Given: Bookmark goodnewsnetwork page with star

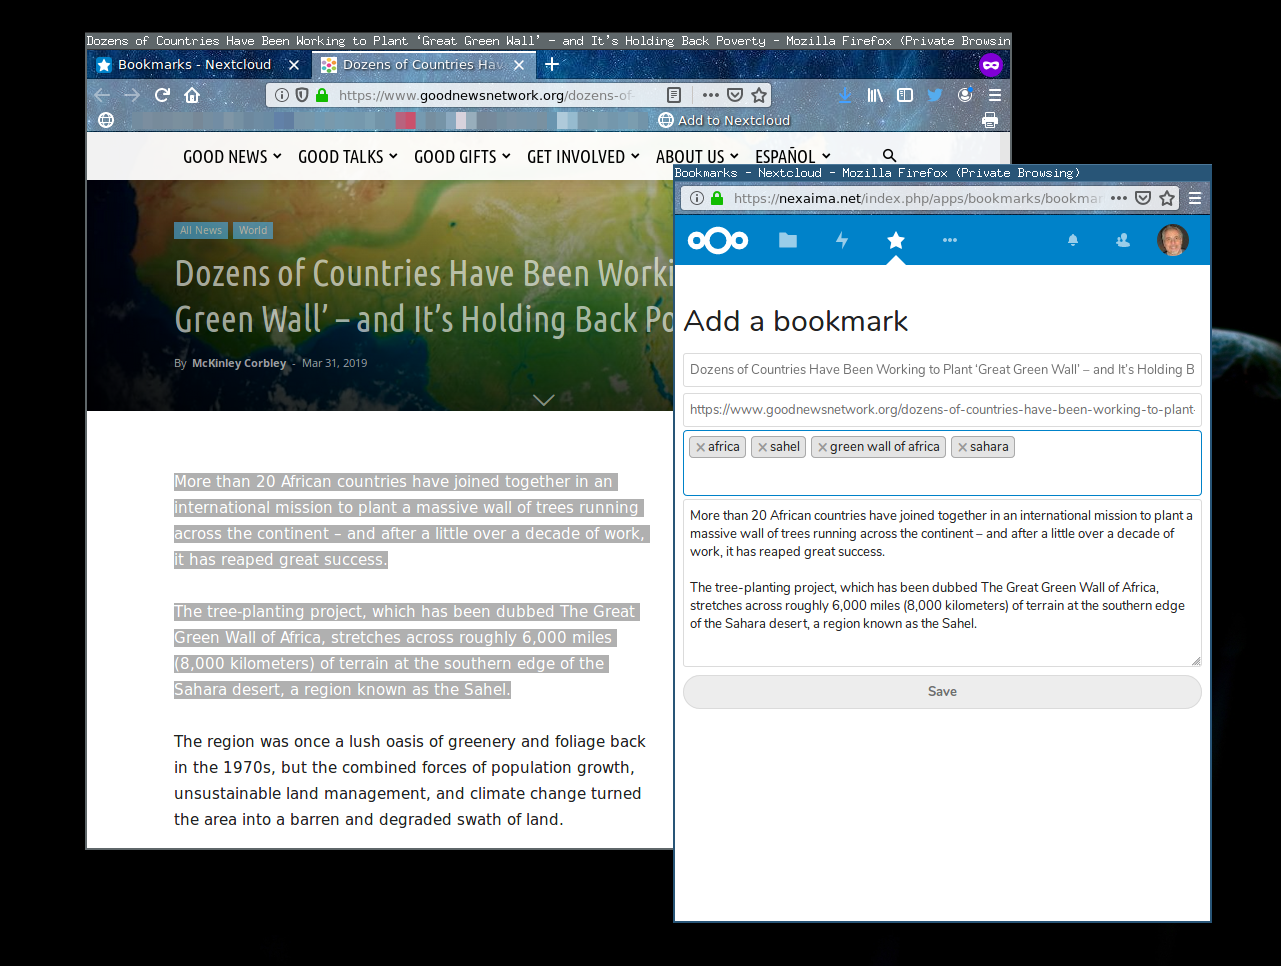Looking at the screenshot, I should 759,95.
